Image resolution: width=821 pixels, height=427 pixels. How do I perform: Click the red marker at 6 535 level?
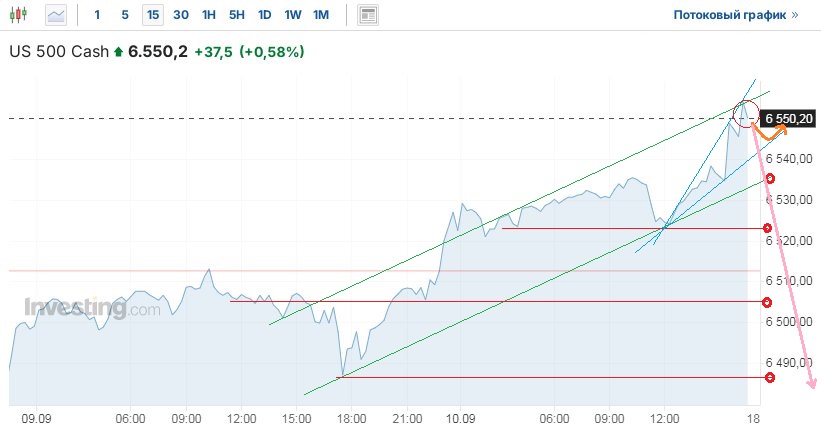pos(769,178)
